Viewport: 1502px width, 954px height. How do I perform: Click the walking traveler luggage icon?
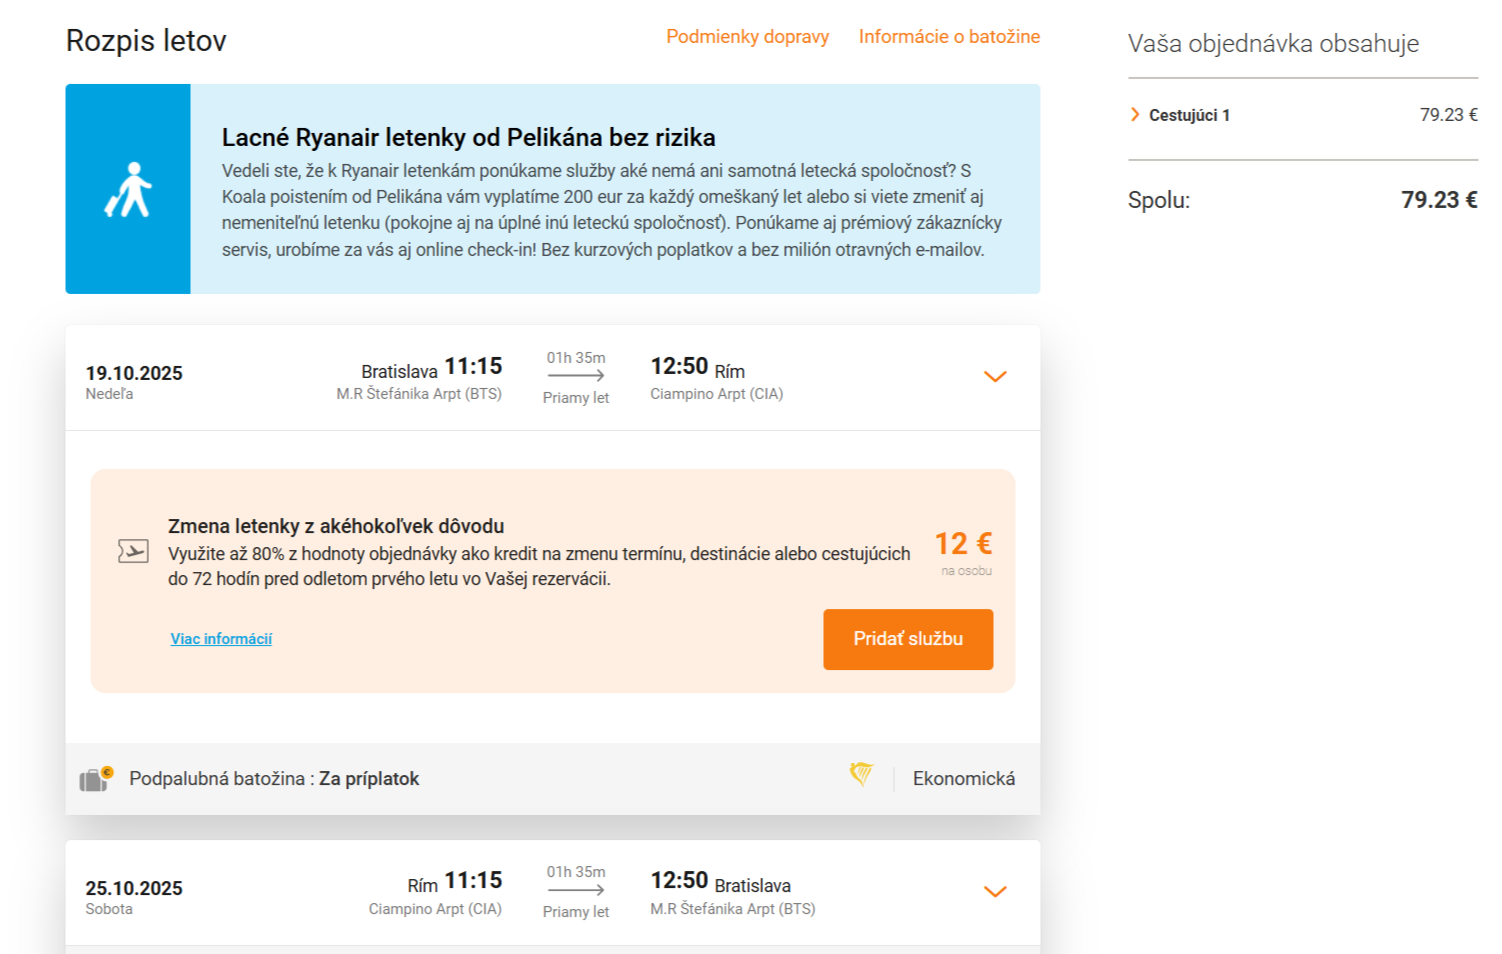click(128, 189)
